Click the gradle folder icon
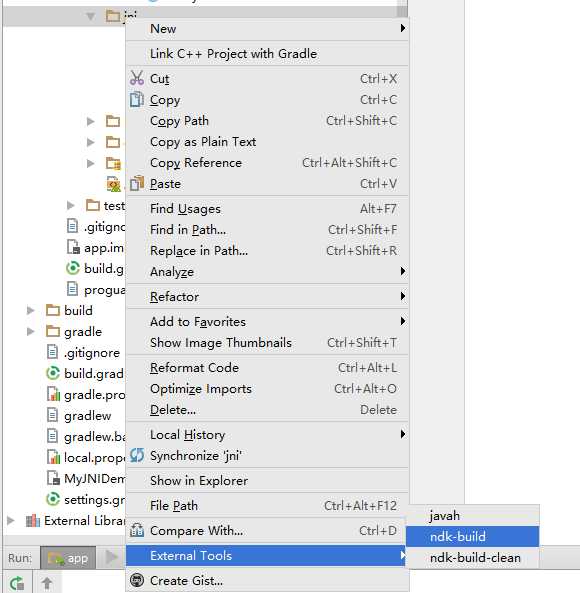This screenshot has width=580, height=593. [x=53, y=331]
